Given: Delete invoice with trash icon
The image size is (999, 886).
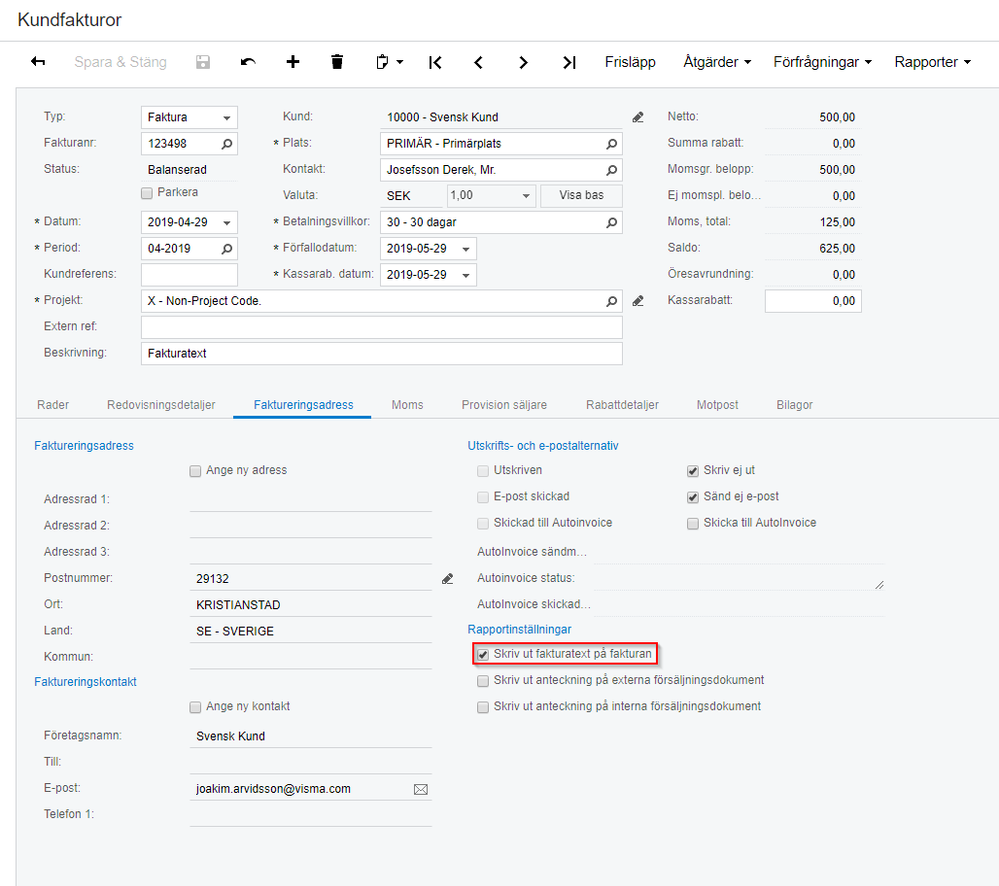Looking at the screenshot, I should coord(337,62).
